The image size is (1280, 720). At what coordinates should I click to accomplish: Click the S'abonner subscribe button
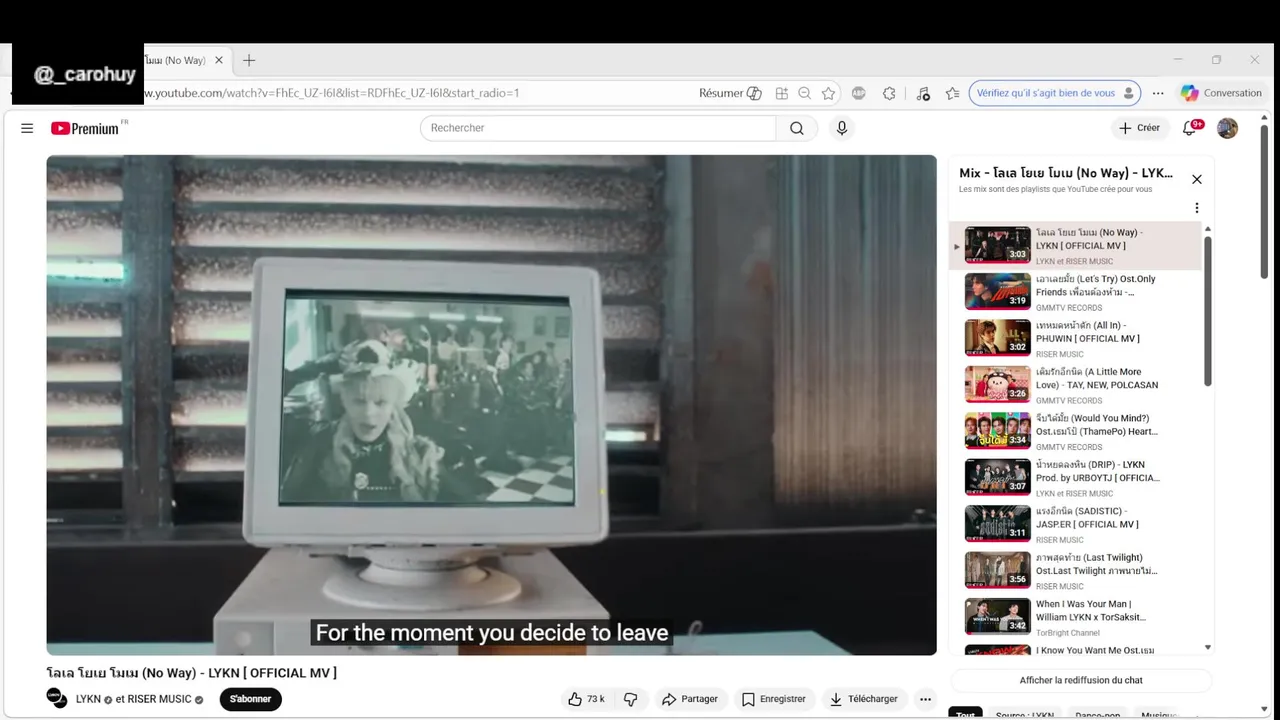(x=251, y=699)
